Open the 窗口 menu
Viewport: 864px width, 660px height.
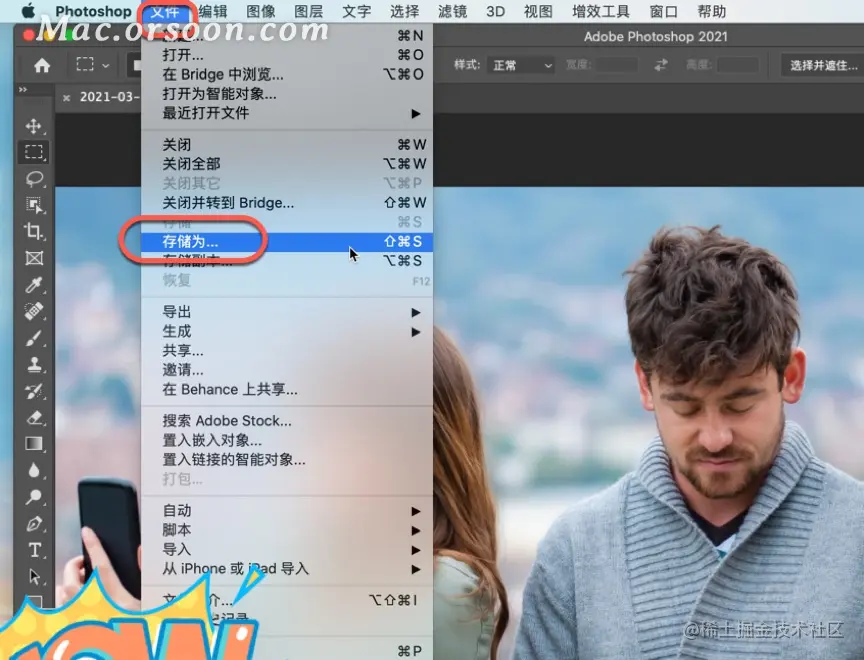point(663,11)
